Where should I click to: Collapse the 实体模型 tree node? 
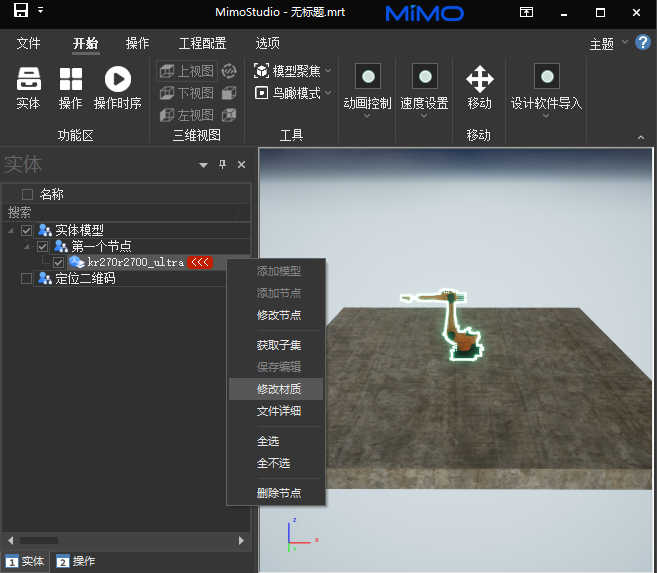(x=11, y=231)
